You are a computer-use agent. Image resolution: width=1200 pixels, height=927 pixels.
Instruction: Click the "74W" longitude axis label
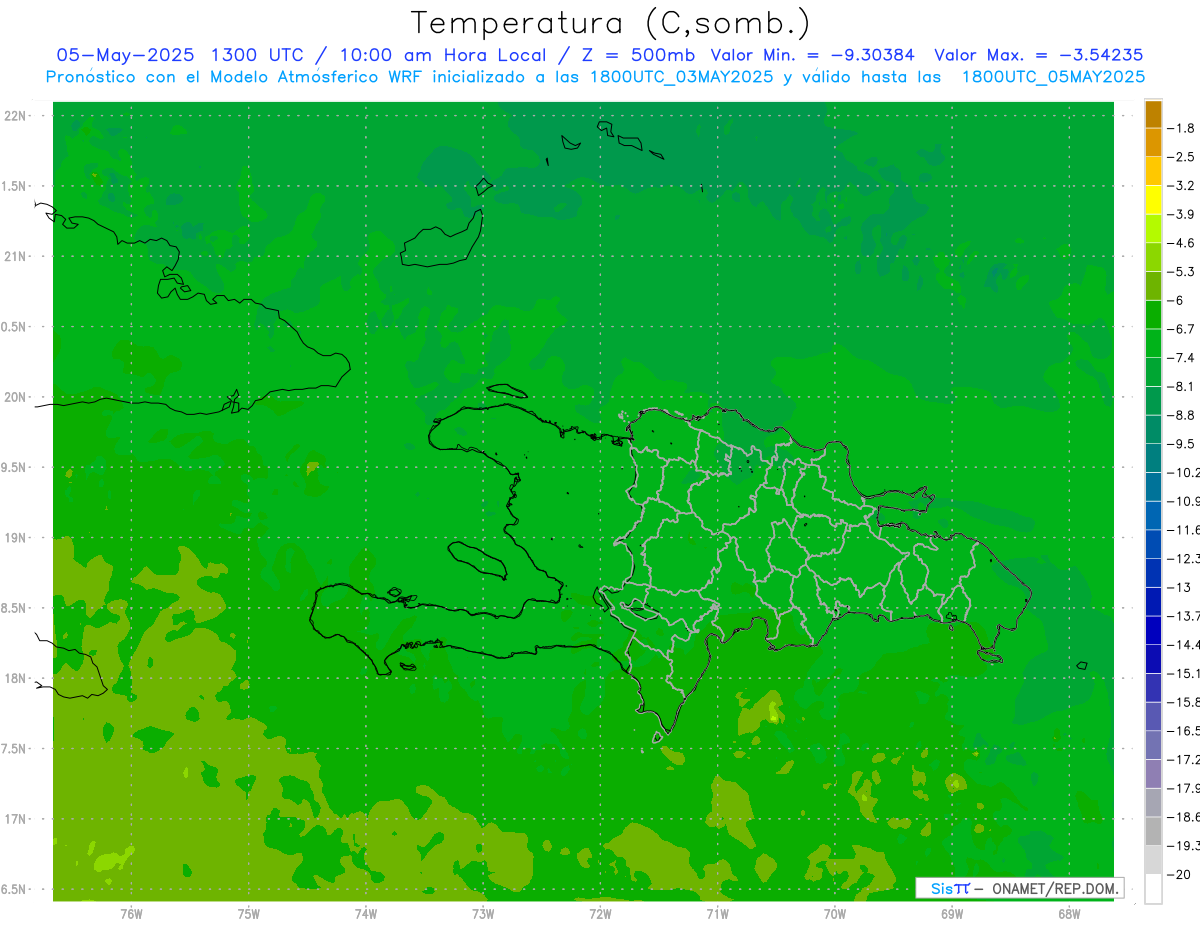(x=365, y=913)
